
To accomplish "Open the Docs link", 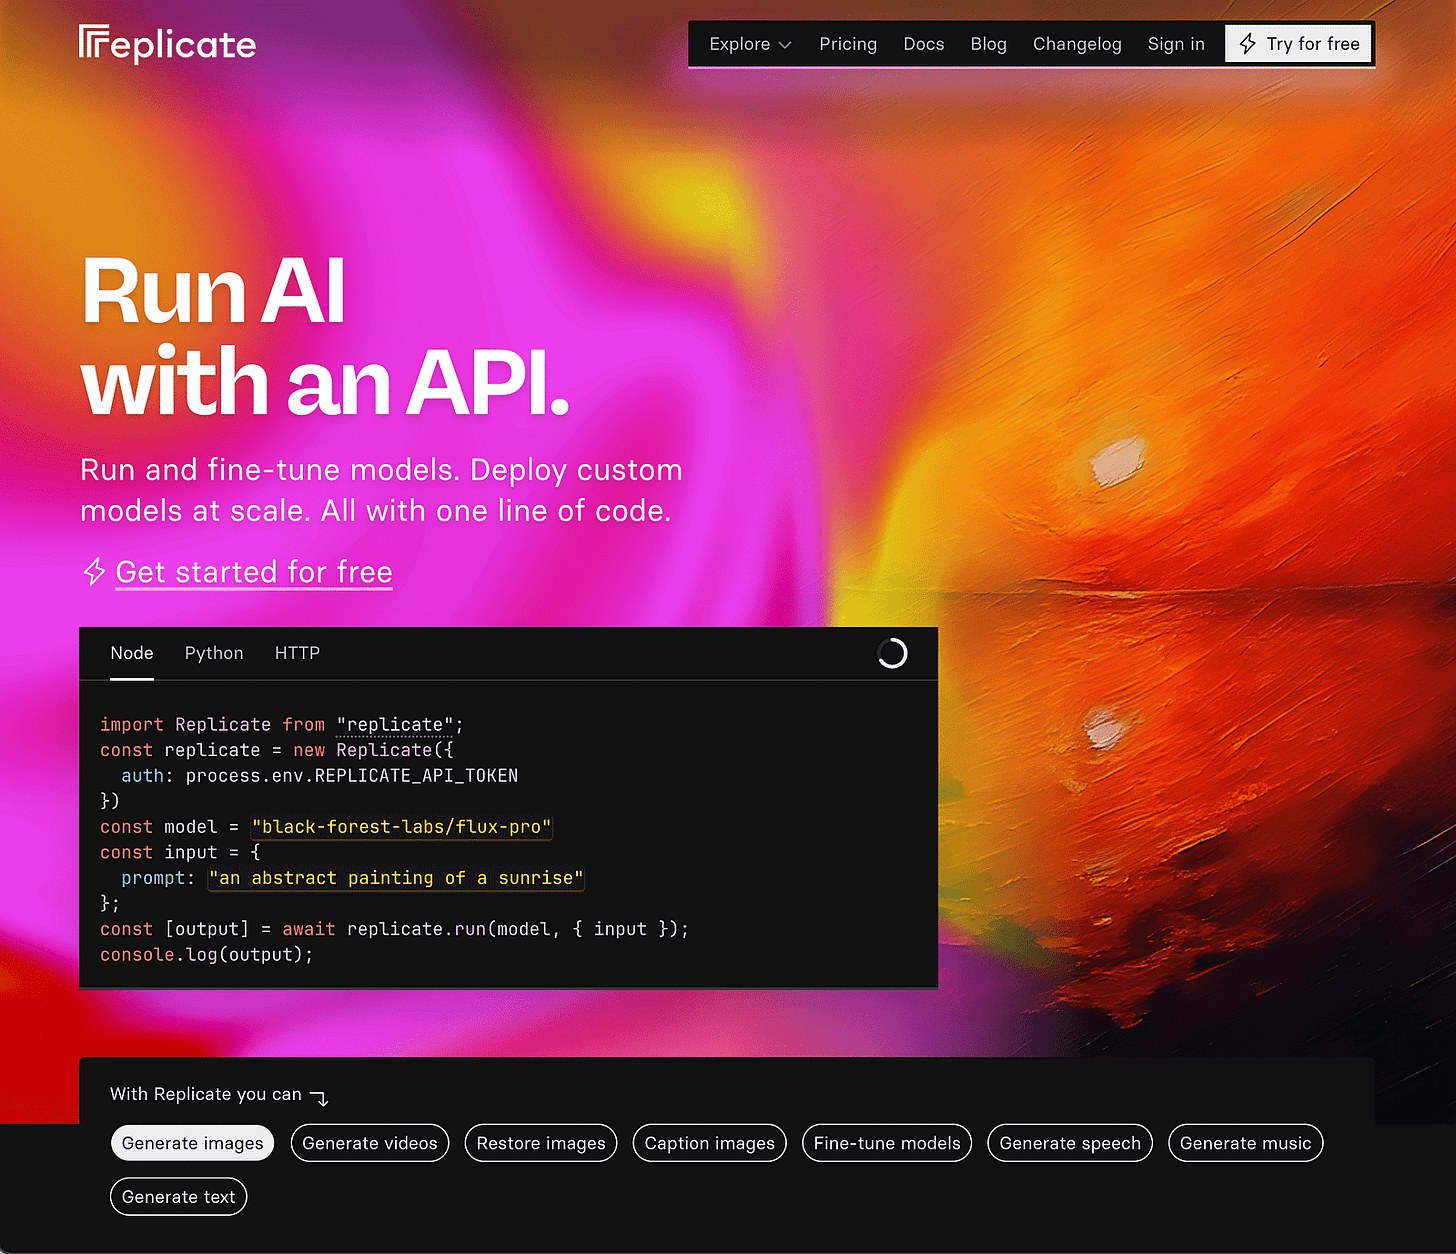I will tap(924, 44).
